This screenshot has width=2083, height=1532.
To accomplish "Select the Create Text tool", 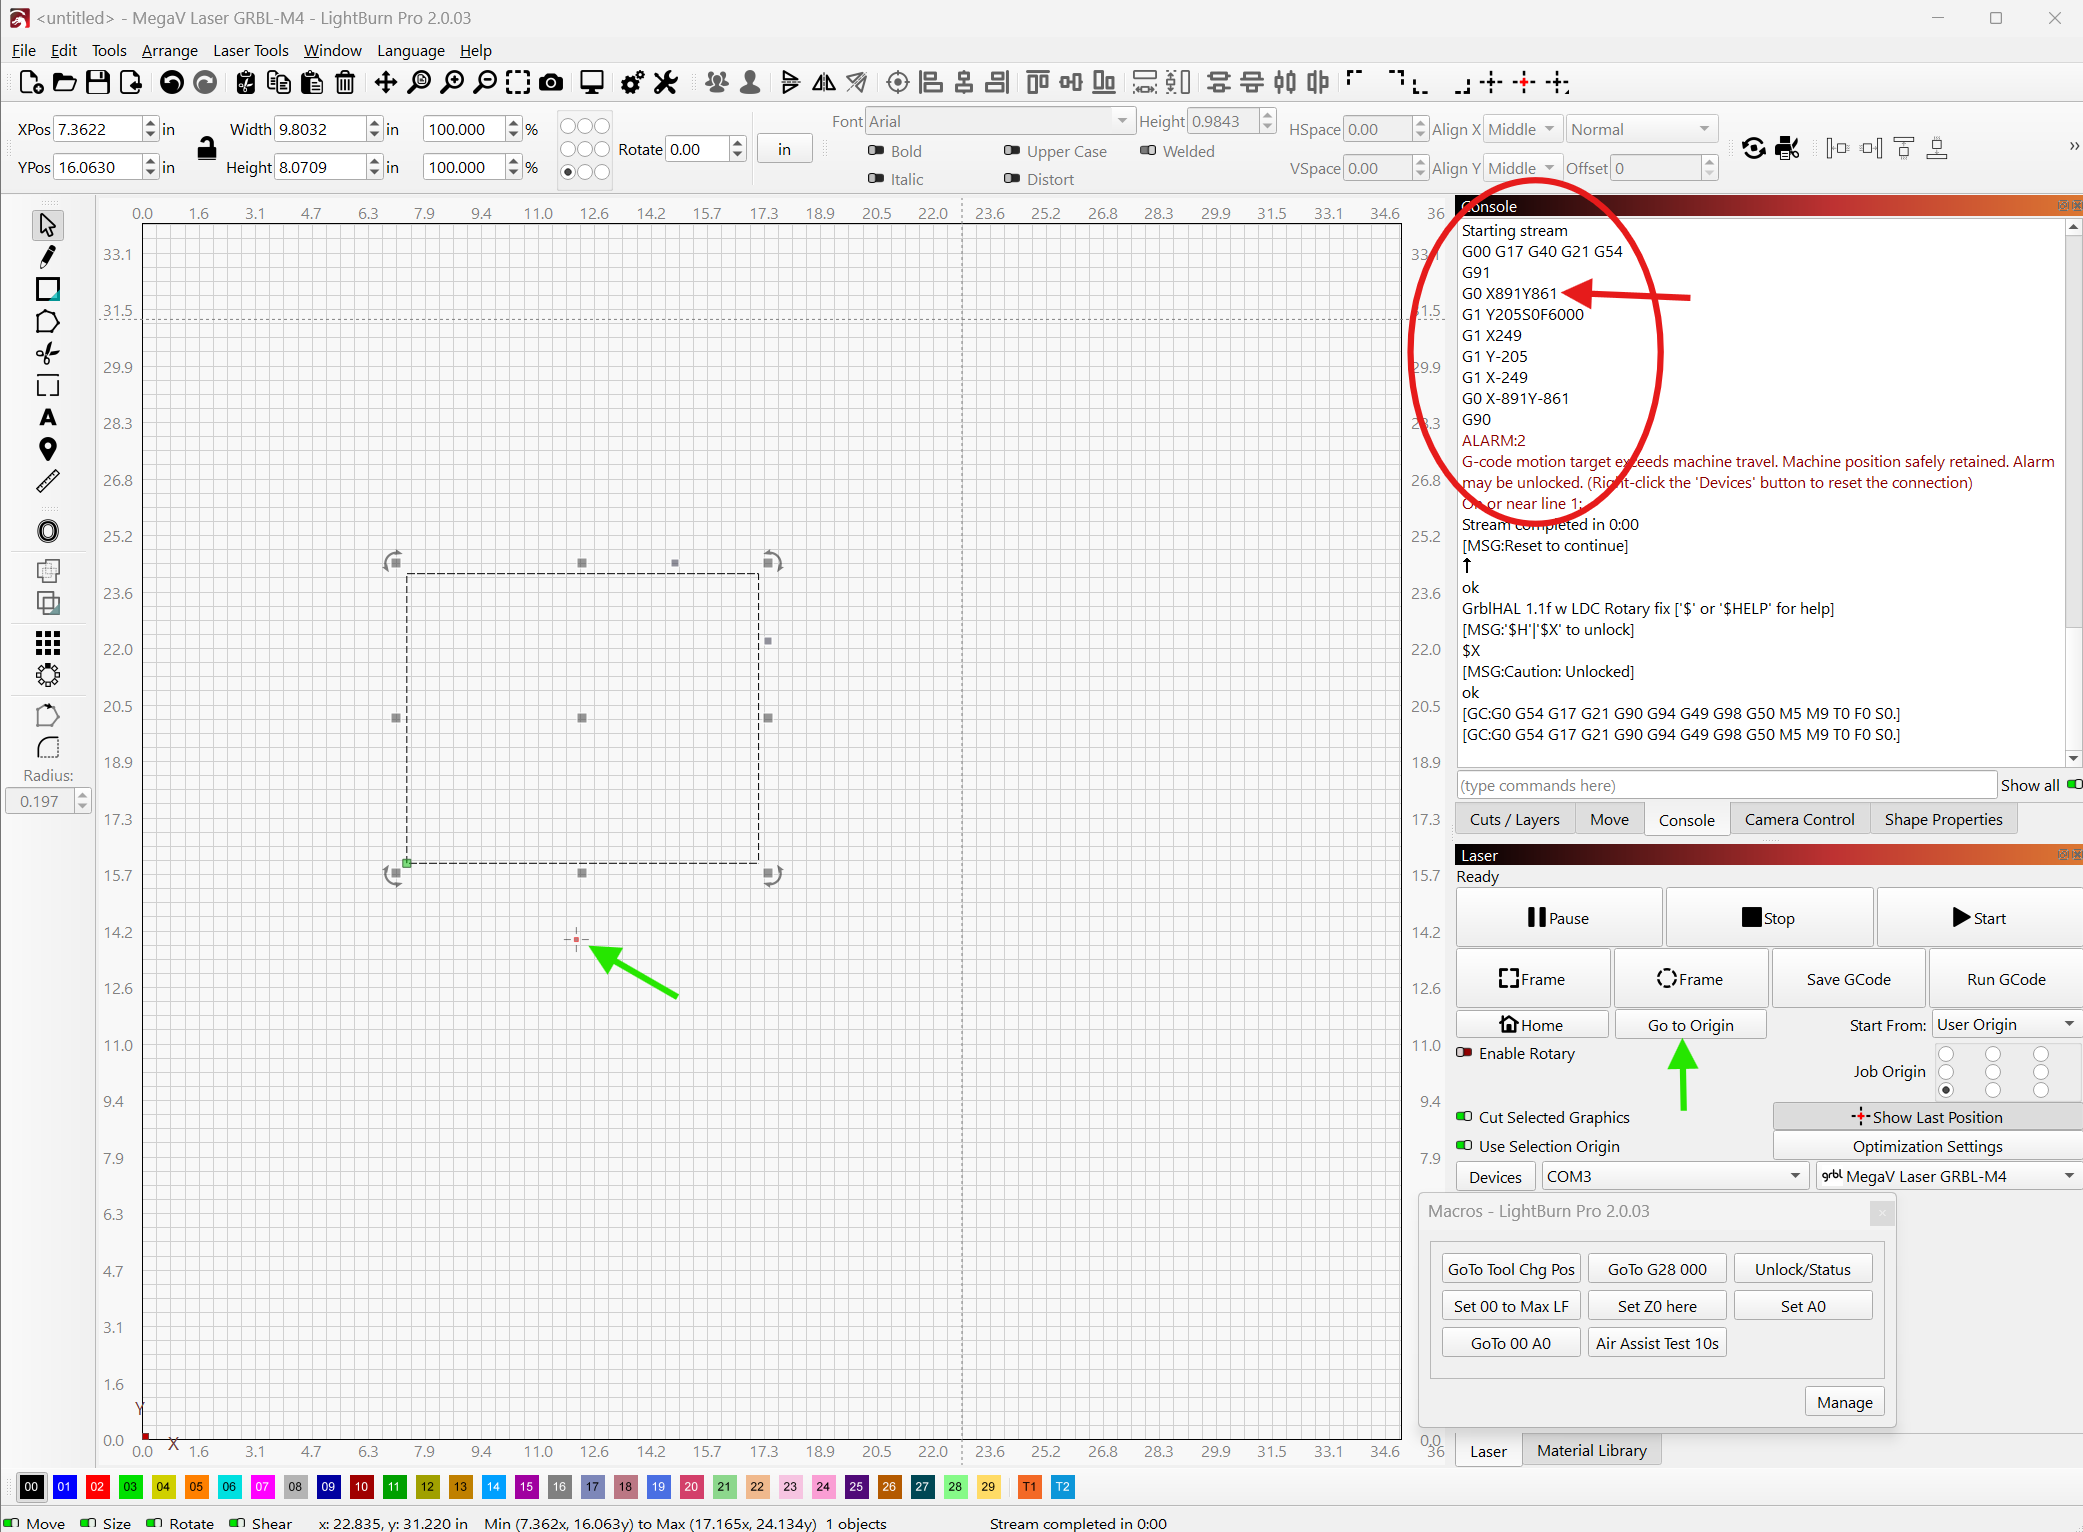I will (x=47, y=417).
